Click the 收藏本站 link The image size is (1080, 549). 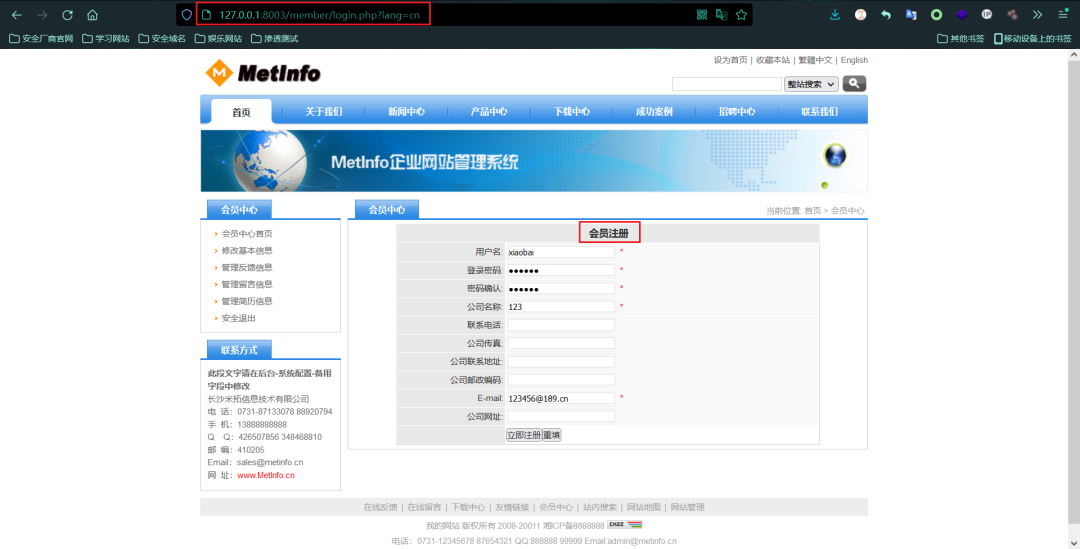click(x=773, y=60)
